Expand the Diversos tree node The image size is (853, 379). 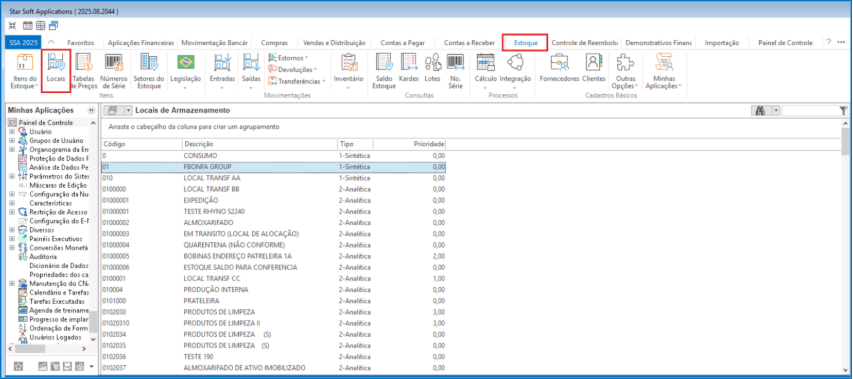[x=12, y=230]
